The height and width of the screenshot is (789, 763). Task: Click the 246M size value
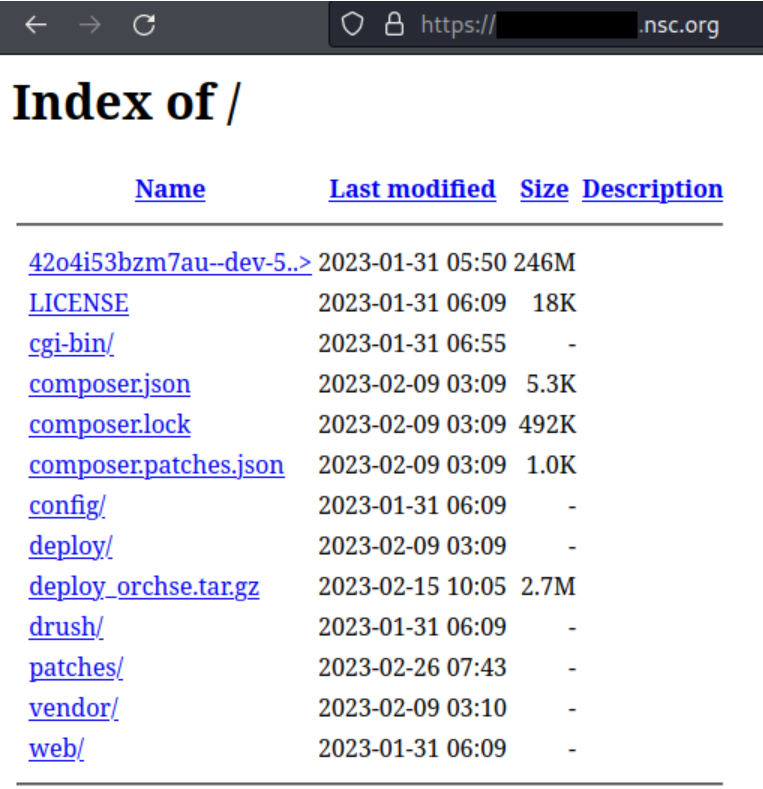545,263
